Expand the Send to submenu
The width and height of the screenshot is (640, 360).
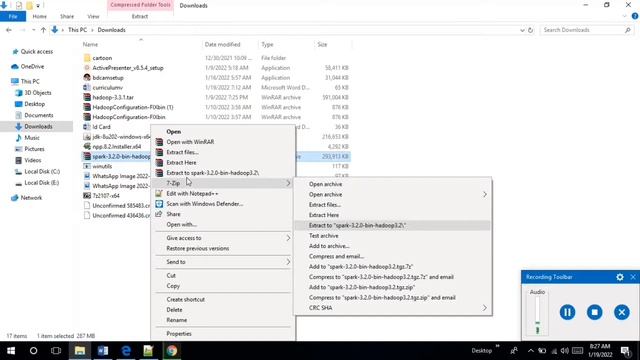pyautogui.click(x=222, y=262)
